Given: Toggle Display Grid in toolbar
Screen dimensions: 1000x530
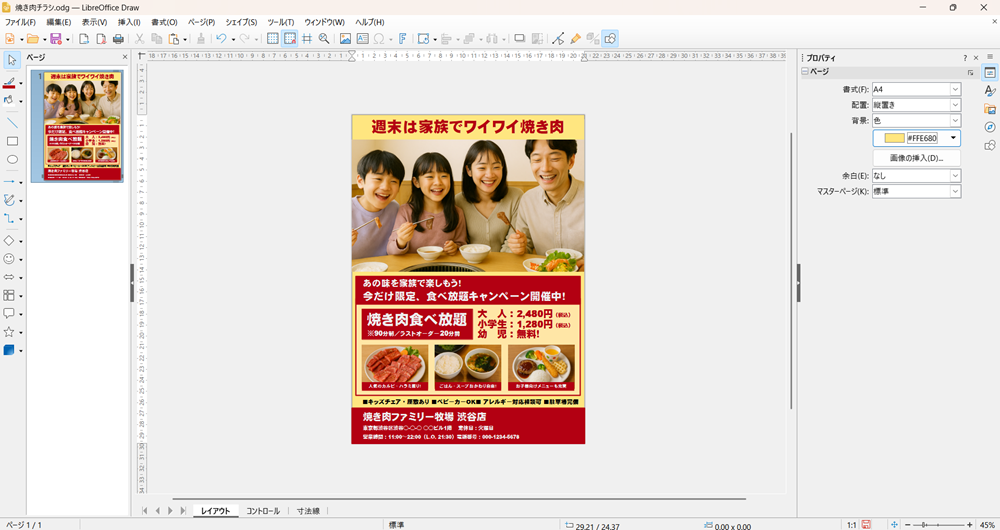Looking at the screenshot, I should [272, 39].
